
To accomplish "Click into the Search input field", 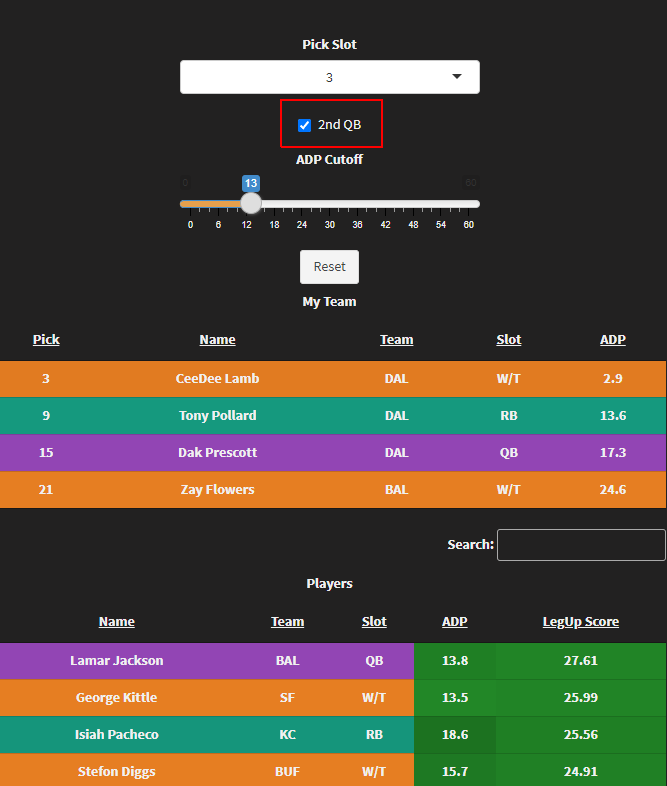I will pyautogui.click(x=581, y=545).
